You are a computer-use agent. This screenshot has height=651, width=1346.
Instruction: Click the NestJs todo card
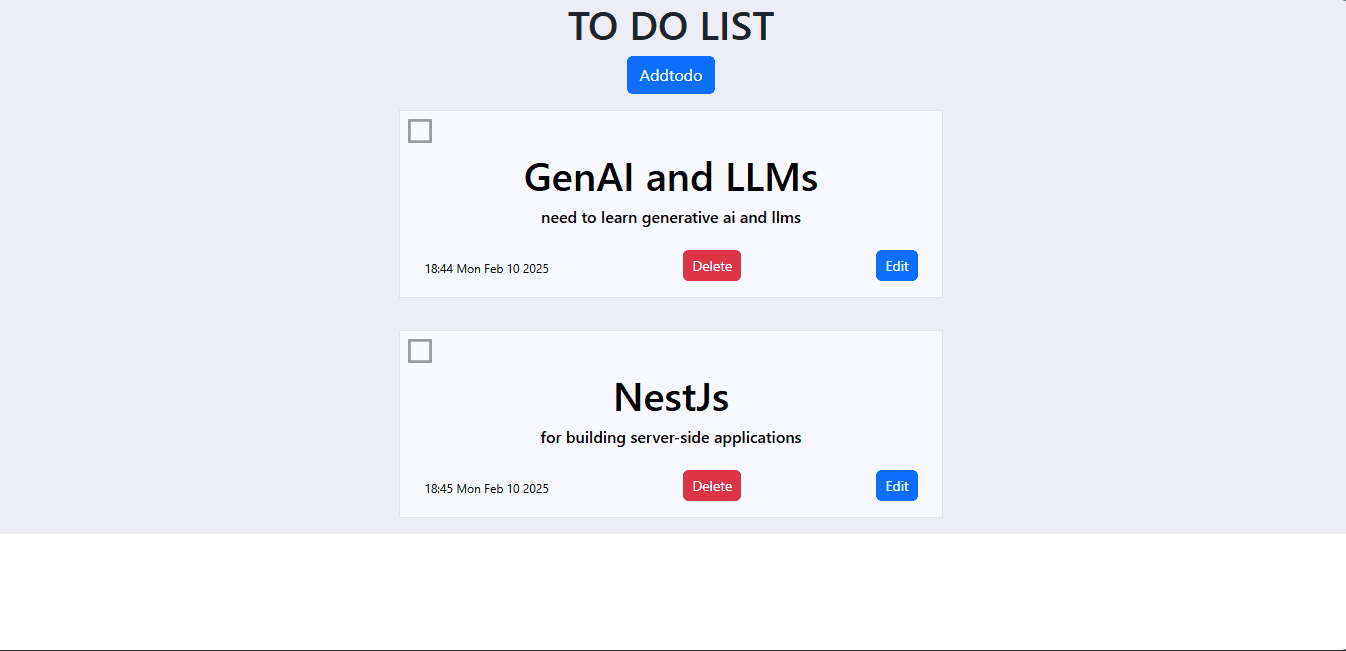click(x=670, y=424)
